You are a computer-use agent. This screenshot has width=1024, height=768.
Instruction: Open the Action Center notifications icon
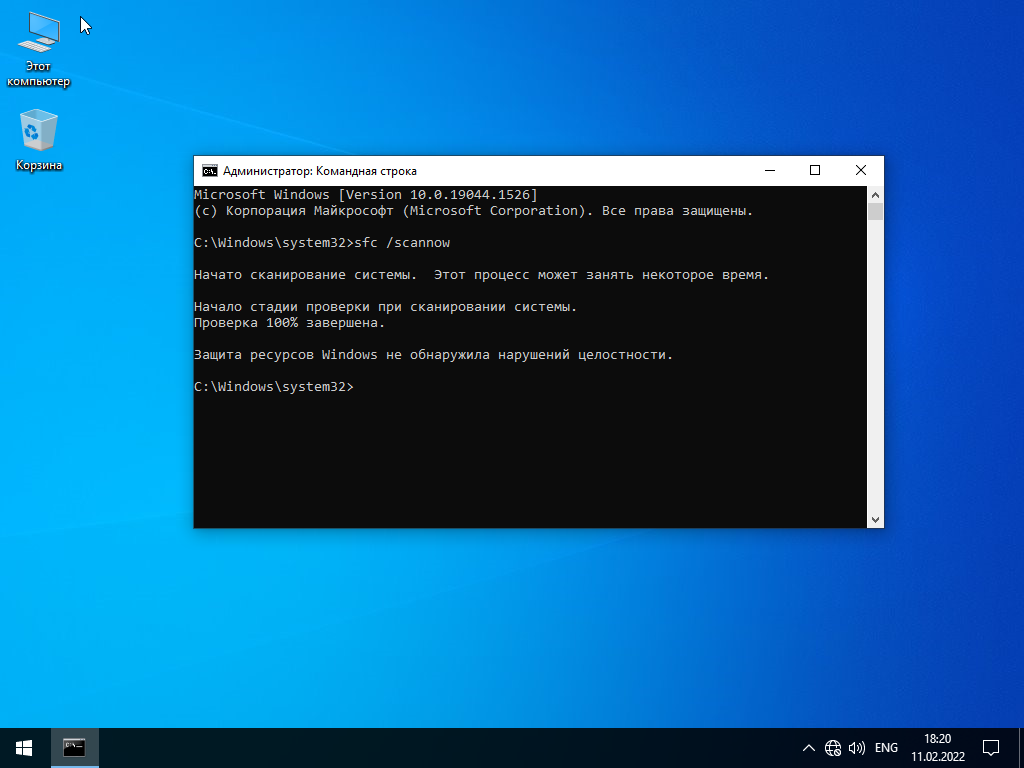click(x=991, y=748)
